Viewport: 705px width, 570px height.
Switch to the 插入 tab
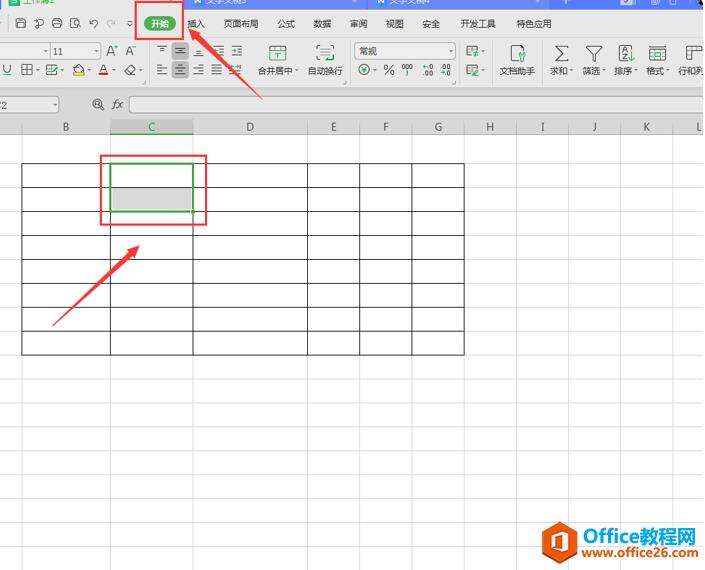pos(196,24)
